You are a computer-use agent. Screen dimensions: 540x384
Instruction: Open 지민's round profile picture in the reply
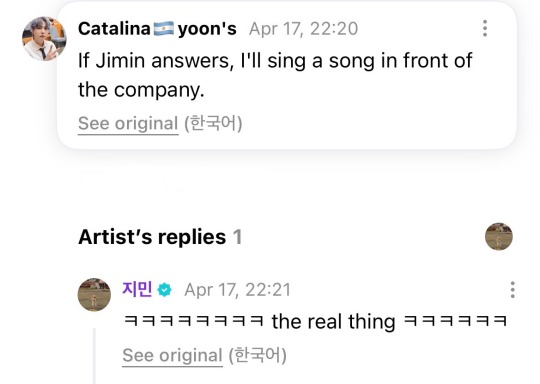pos(94,295)
